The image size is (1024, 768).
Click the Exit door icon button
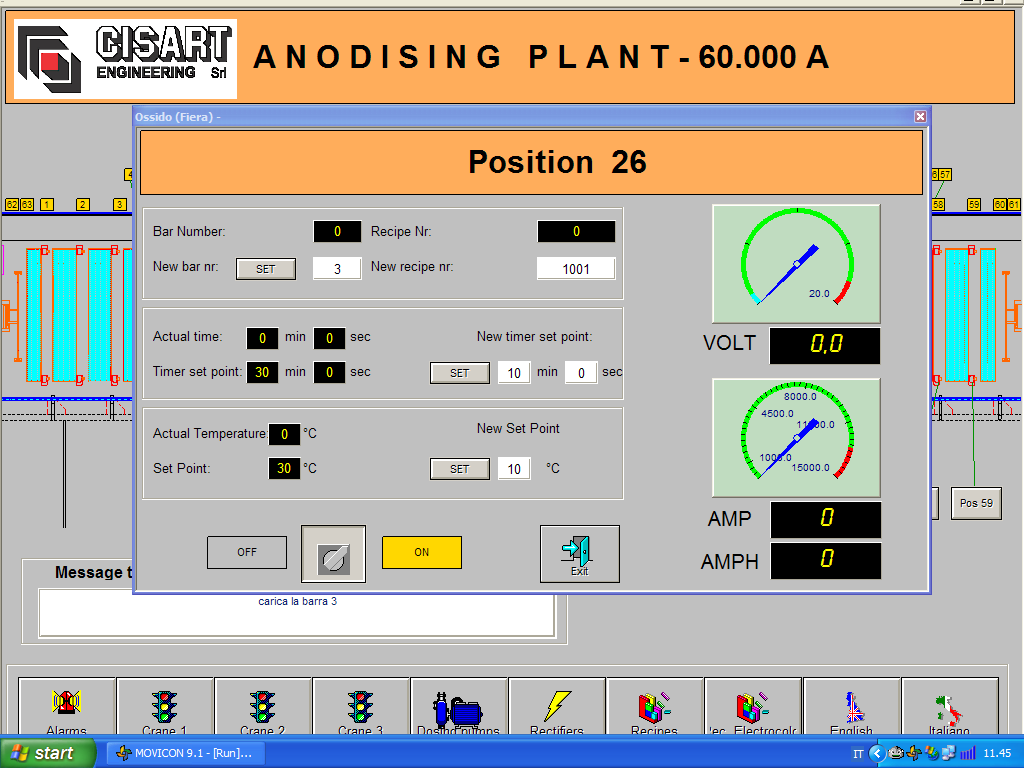(x=579, y=554)
